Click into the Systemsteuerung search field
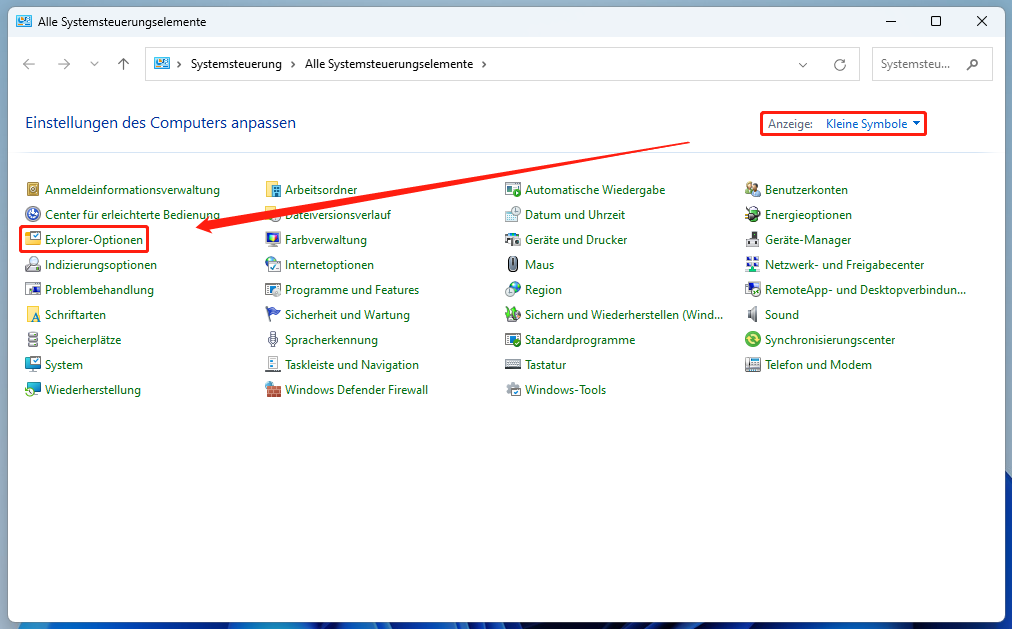Image resolution: width=1012 pixels, height=629 pixels. (918, 64)
